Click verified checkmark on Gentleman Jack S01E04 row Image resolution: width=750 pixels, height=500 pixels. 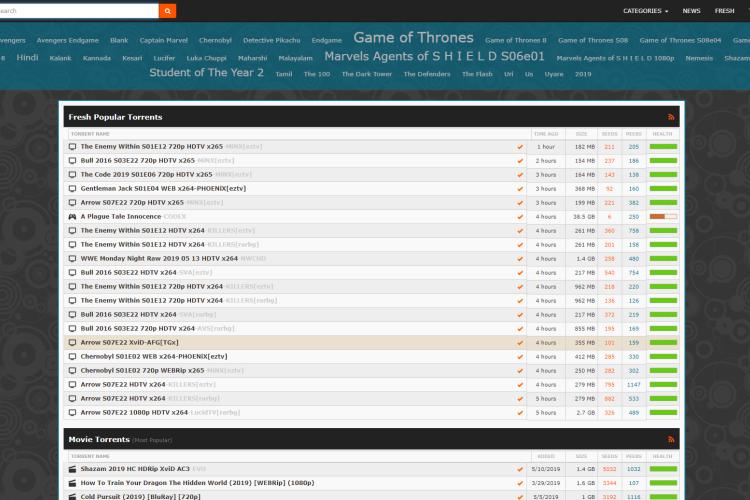[x=520, y=189]
